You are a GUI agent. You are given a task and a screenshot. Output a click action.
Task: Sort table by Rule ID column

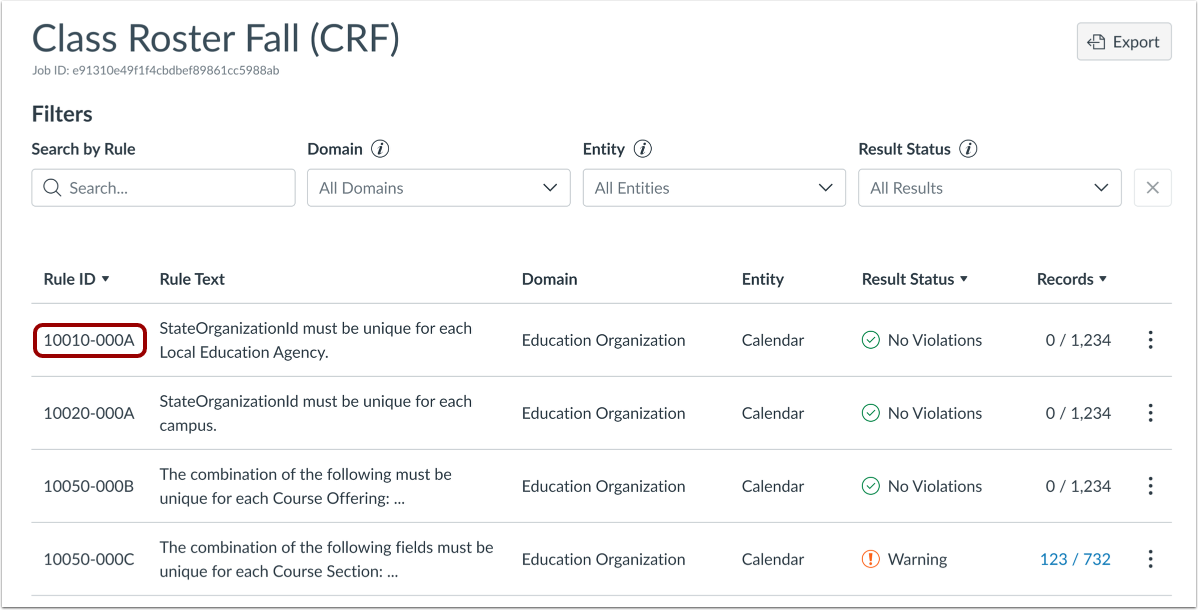pyautogui.click(x=76, y=279)
